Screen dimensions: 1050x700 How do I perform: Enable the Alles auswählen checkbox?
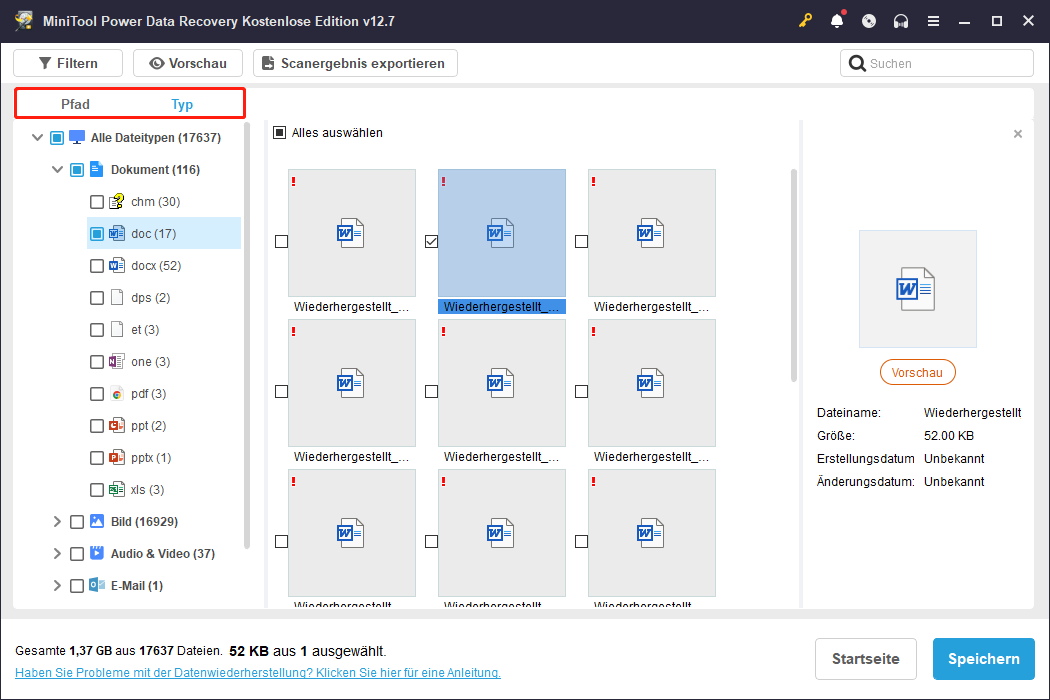tap(280, 131)
